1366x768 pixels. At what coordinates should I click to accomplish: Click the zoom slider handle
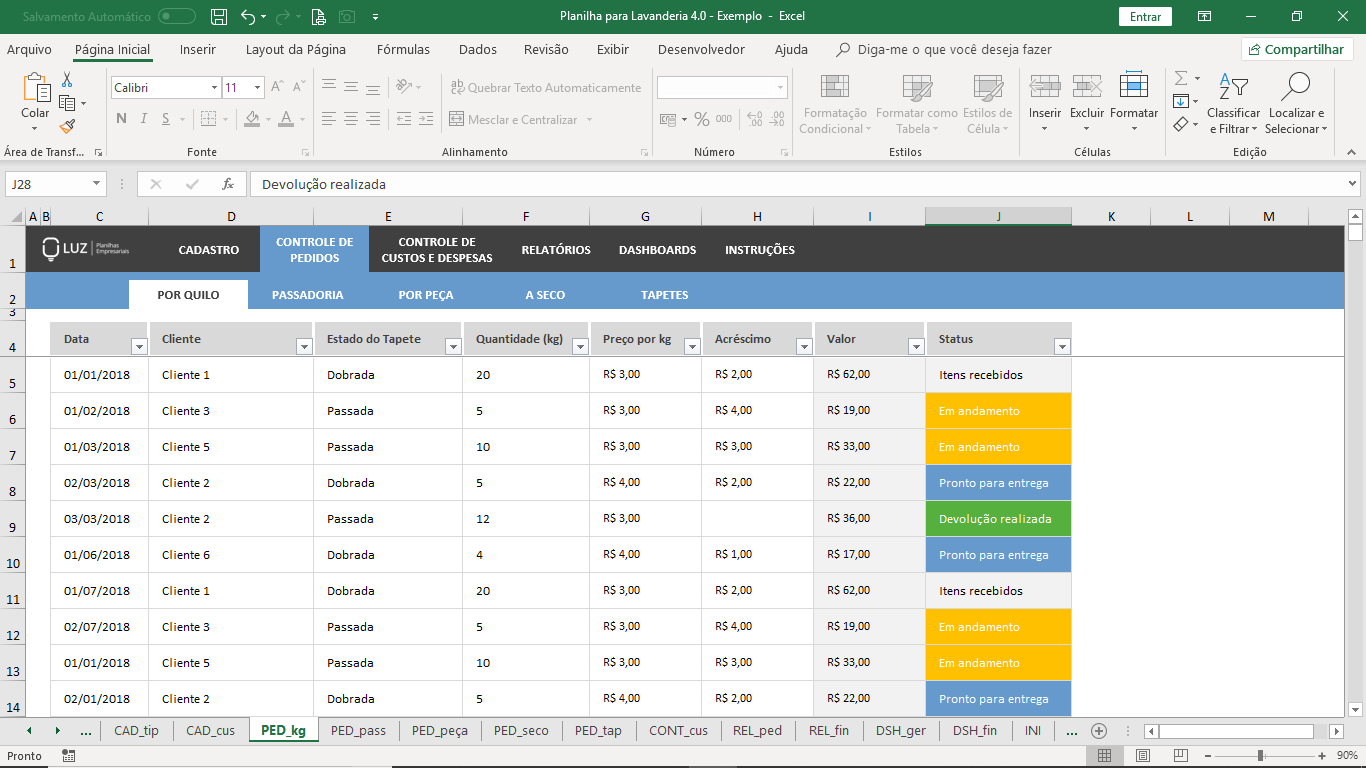1260,756
